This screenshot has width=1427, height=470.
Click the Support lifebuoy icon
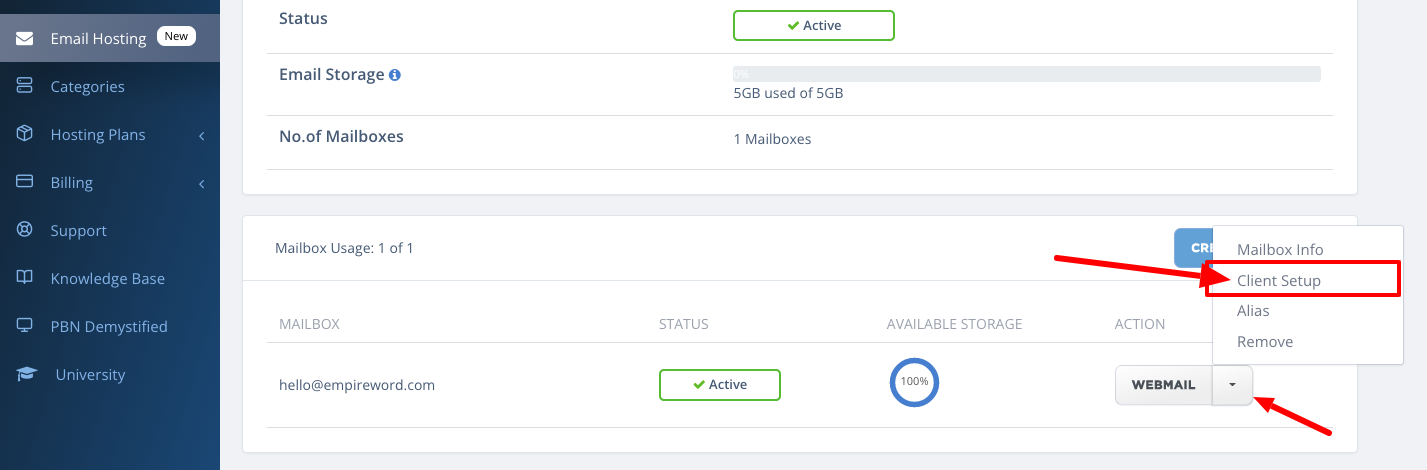26,230
